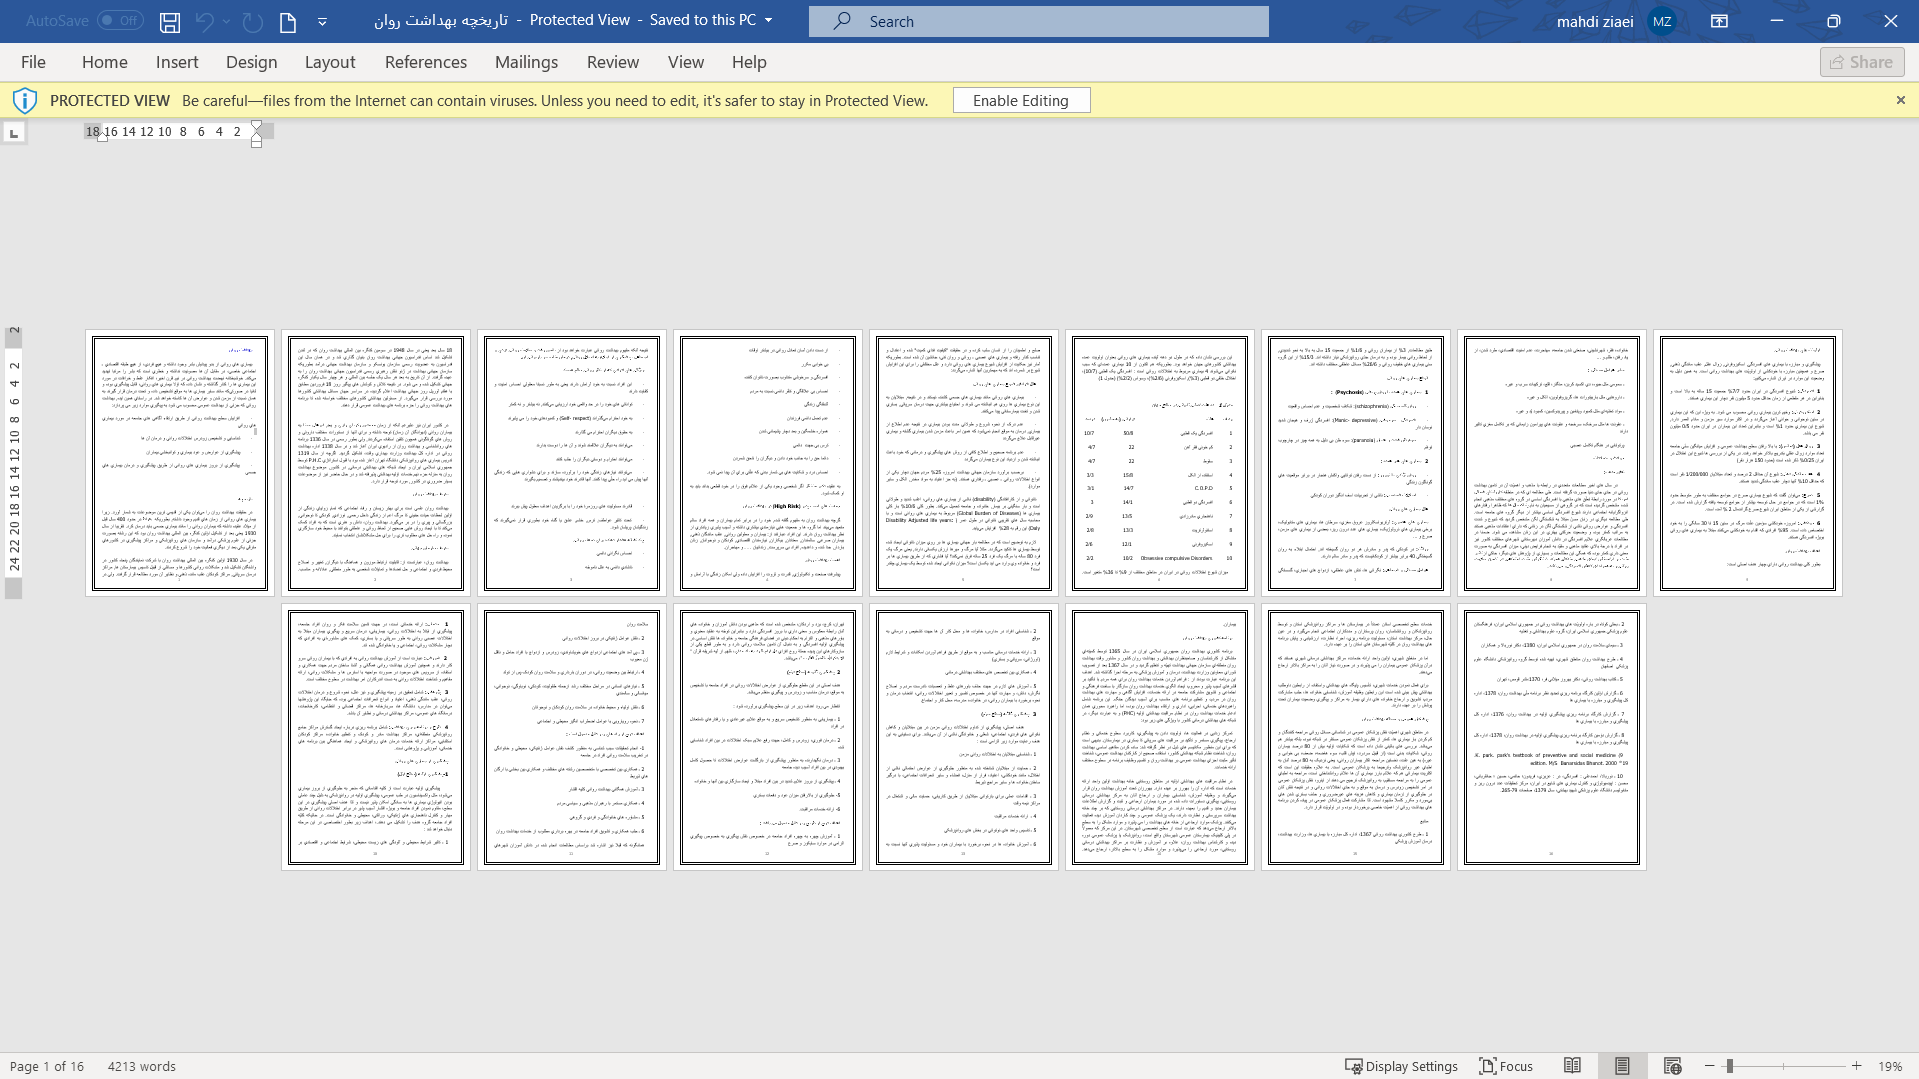Select the View tab
The width and height of the screenshot is (1919, 1079).
(686, 62)
